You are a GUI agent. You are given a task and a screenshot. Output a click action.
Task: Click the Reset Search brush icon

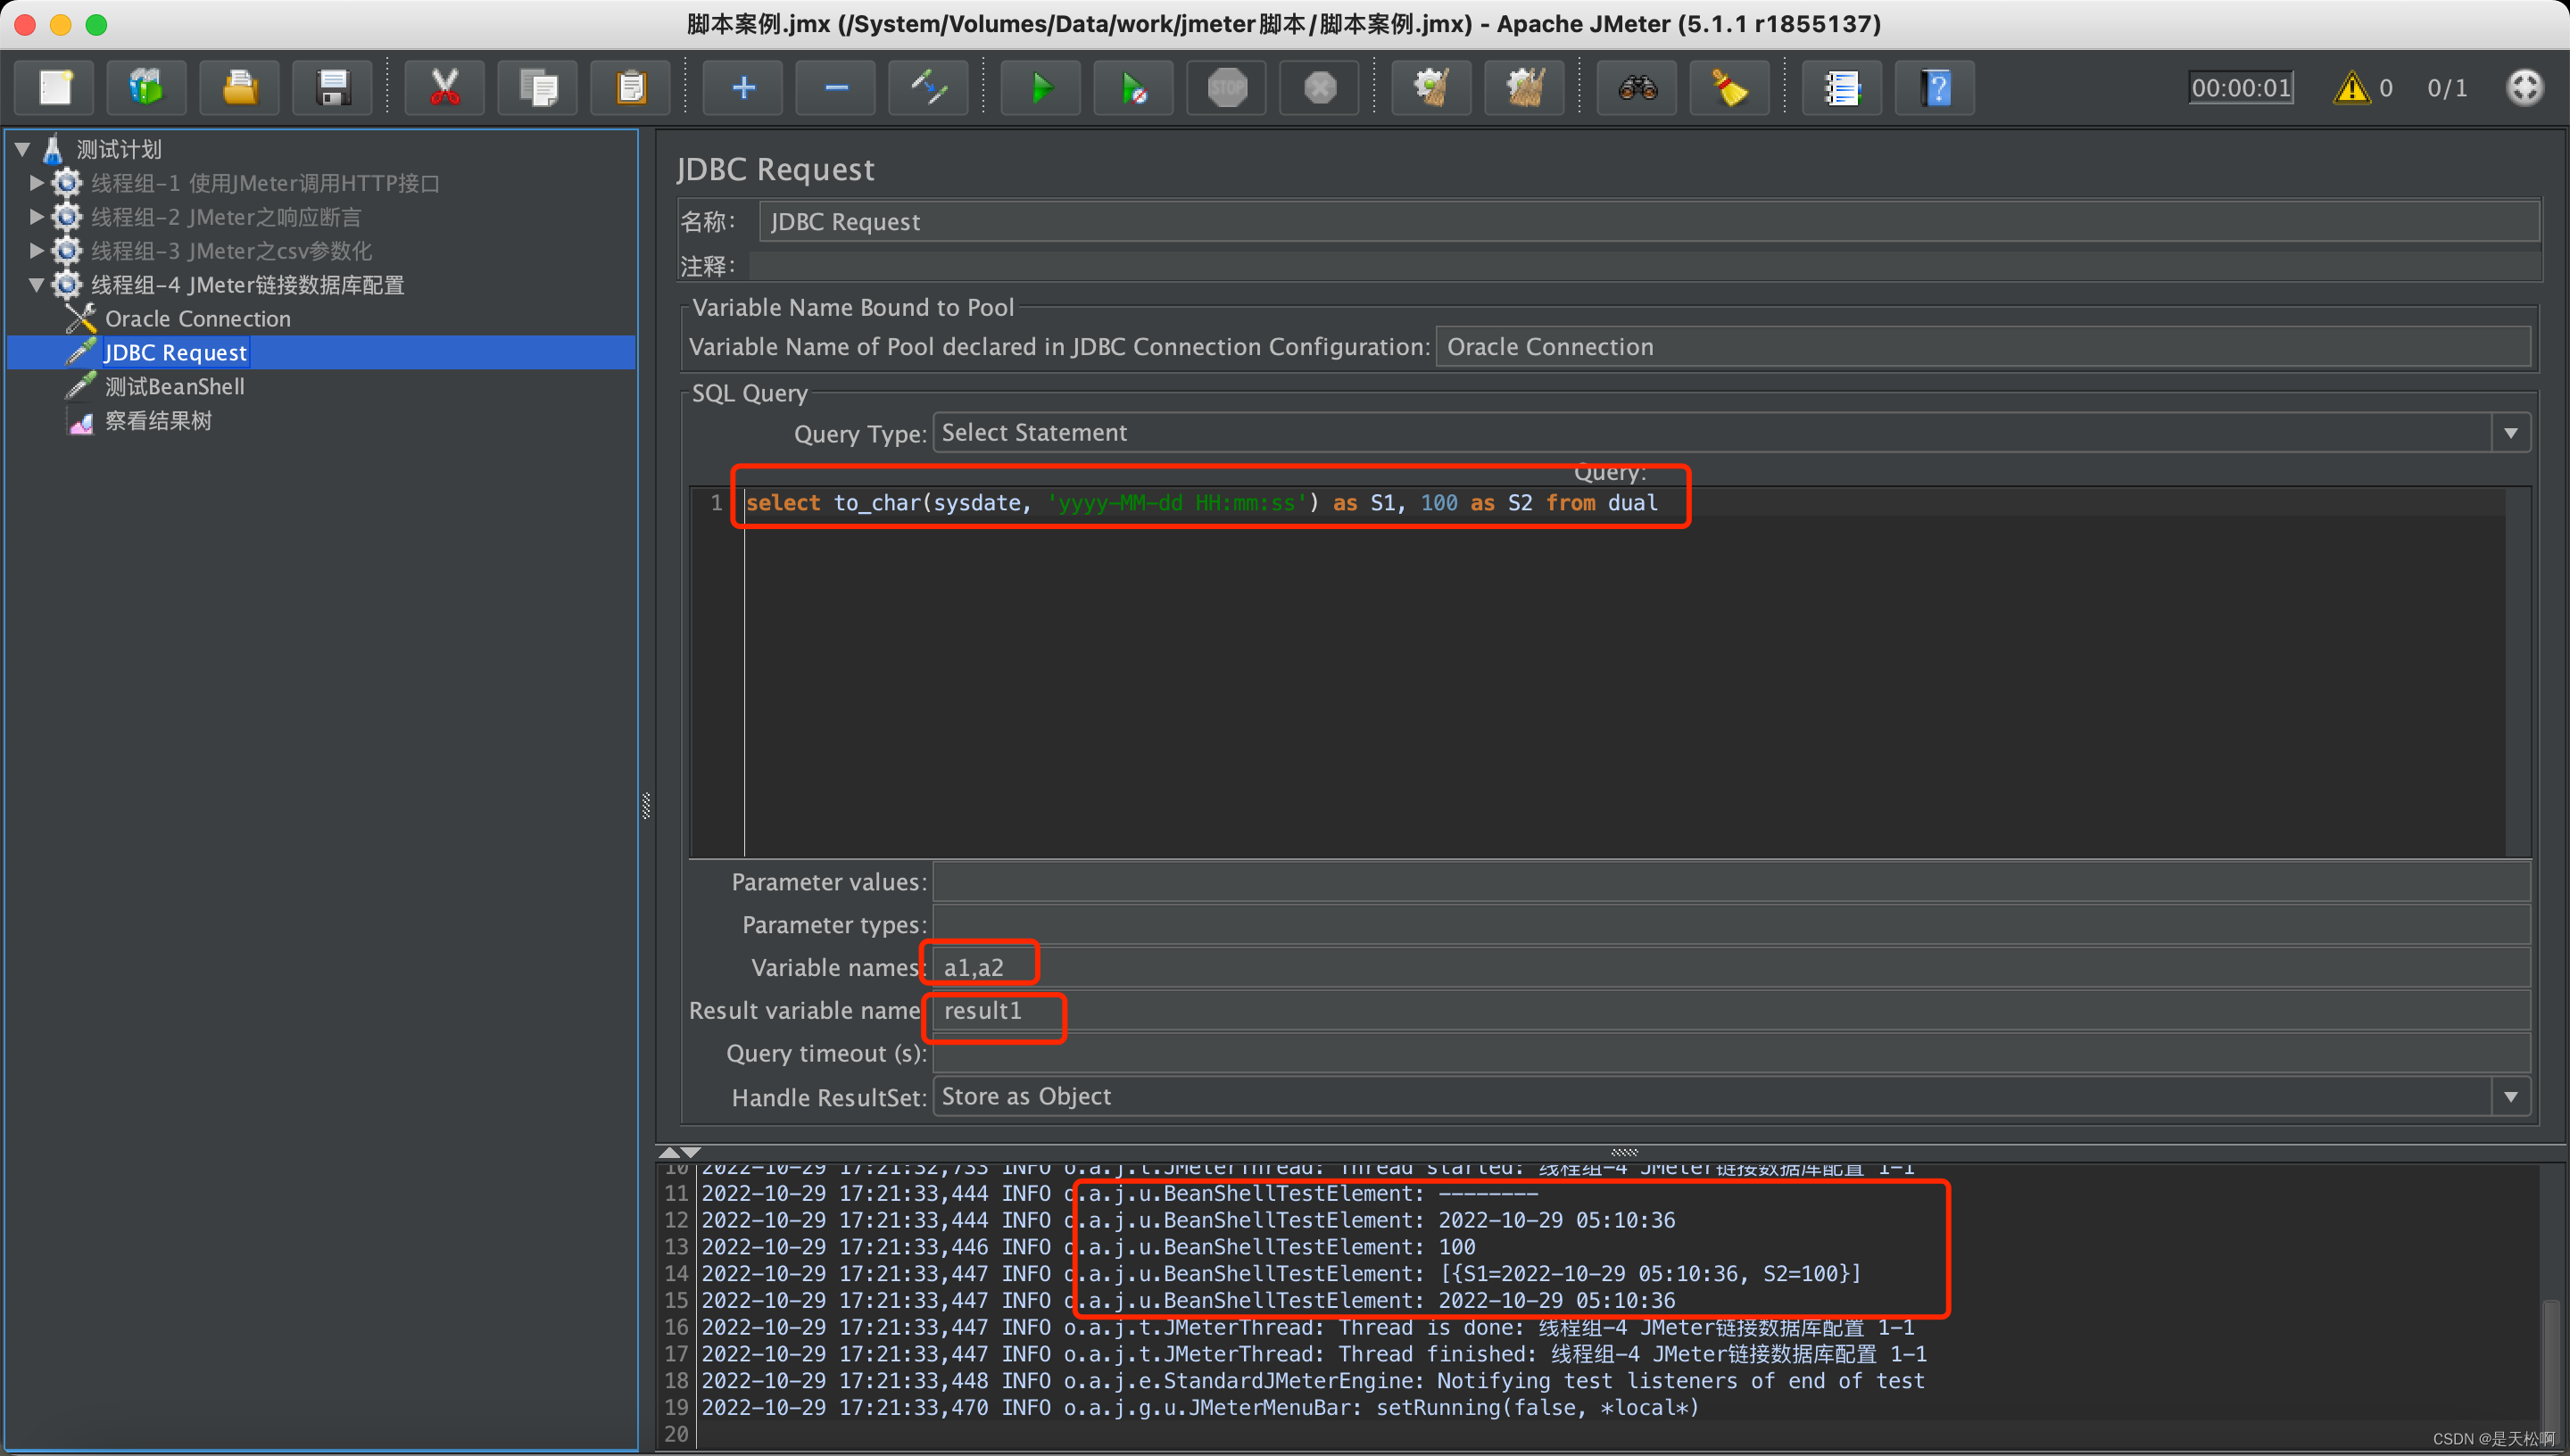[x=1730, y=88]
